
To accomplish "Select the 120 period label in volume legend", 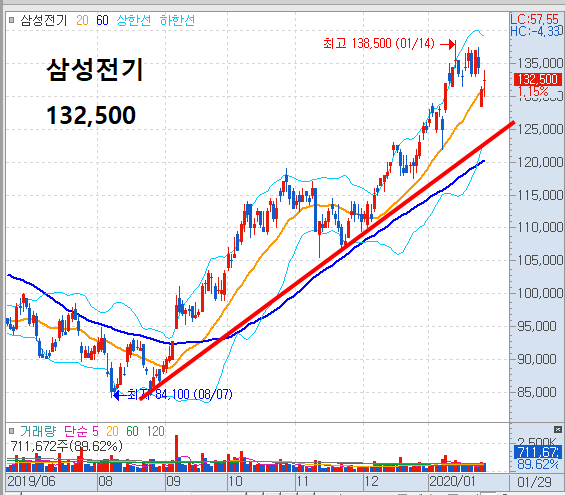I will [156, 431].
